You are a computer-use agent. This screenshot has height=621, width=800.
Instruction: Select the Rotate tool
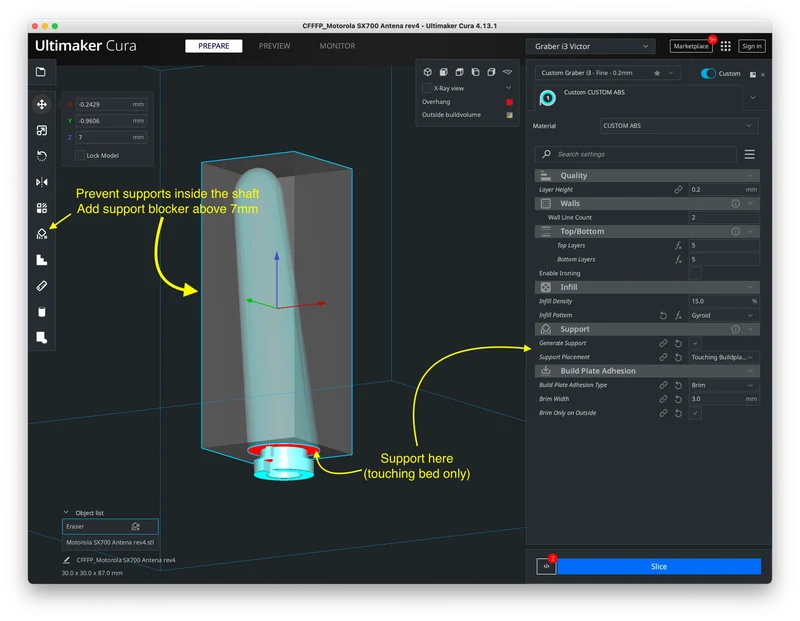42,156
